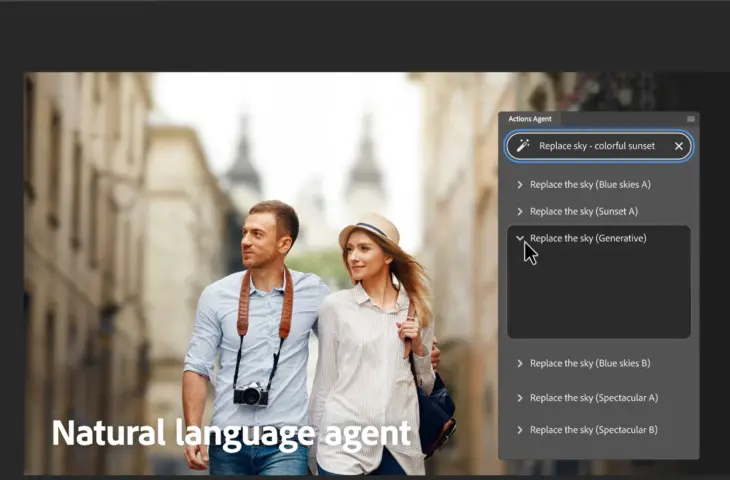Click the empty expanded Generative content area
This screenshot has width=730, height=480.
[598, 295]
